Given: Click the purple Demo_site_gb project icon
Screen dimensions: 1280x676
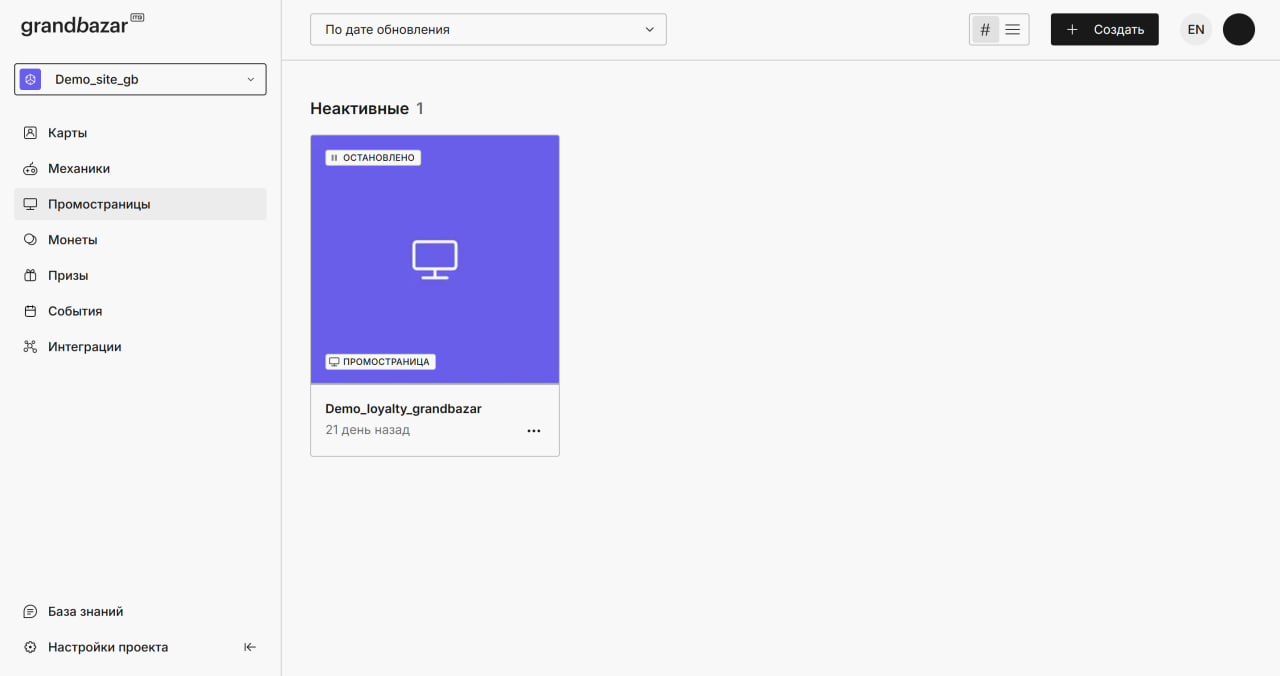Looking at the screenshot, I should pos(30,79).
